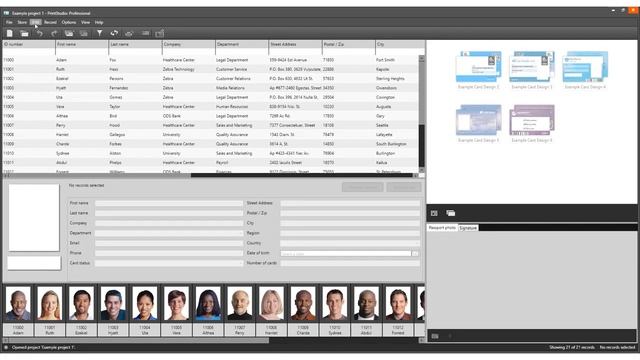This screenshot has width=640, height=360.
Task: Click 'Showing 21 of 21 records' status text
Action: (571, 347)
